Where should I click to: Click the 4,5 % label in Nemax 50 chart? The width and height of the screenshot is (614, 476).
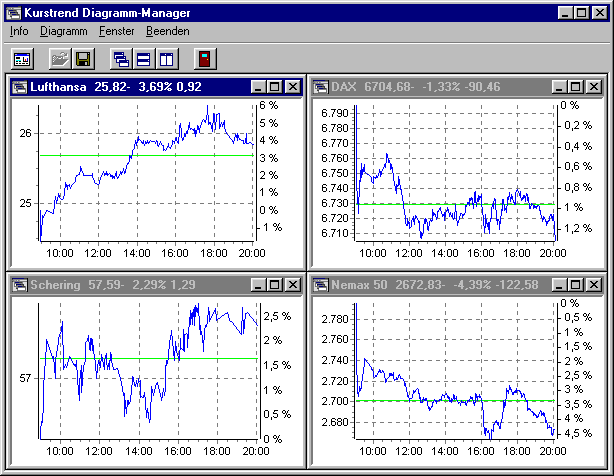578,433
